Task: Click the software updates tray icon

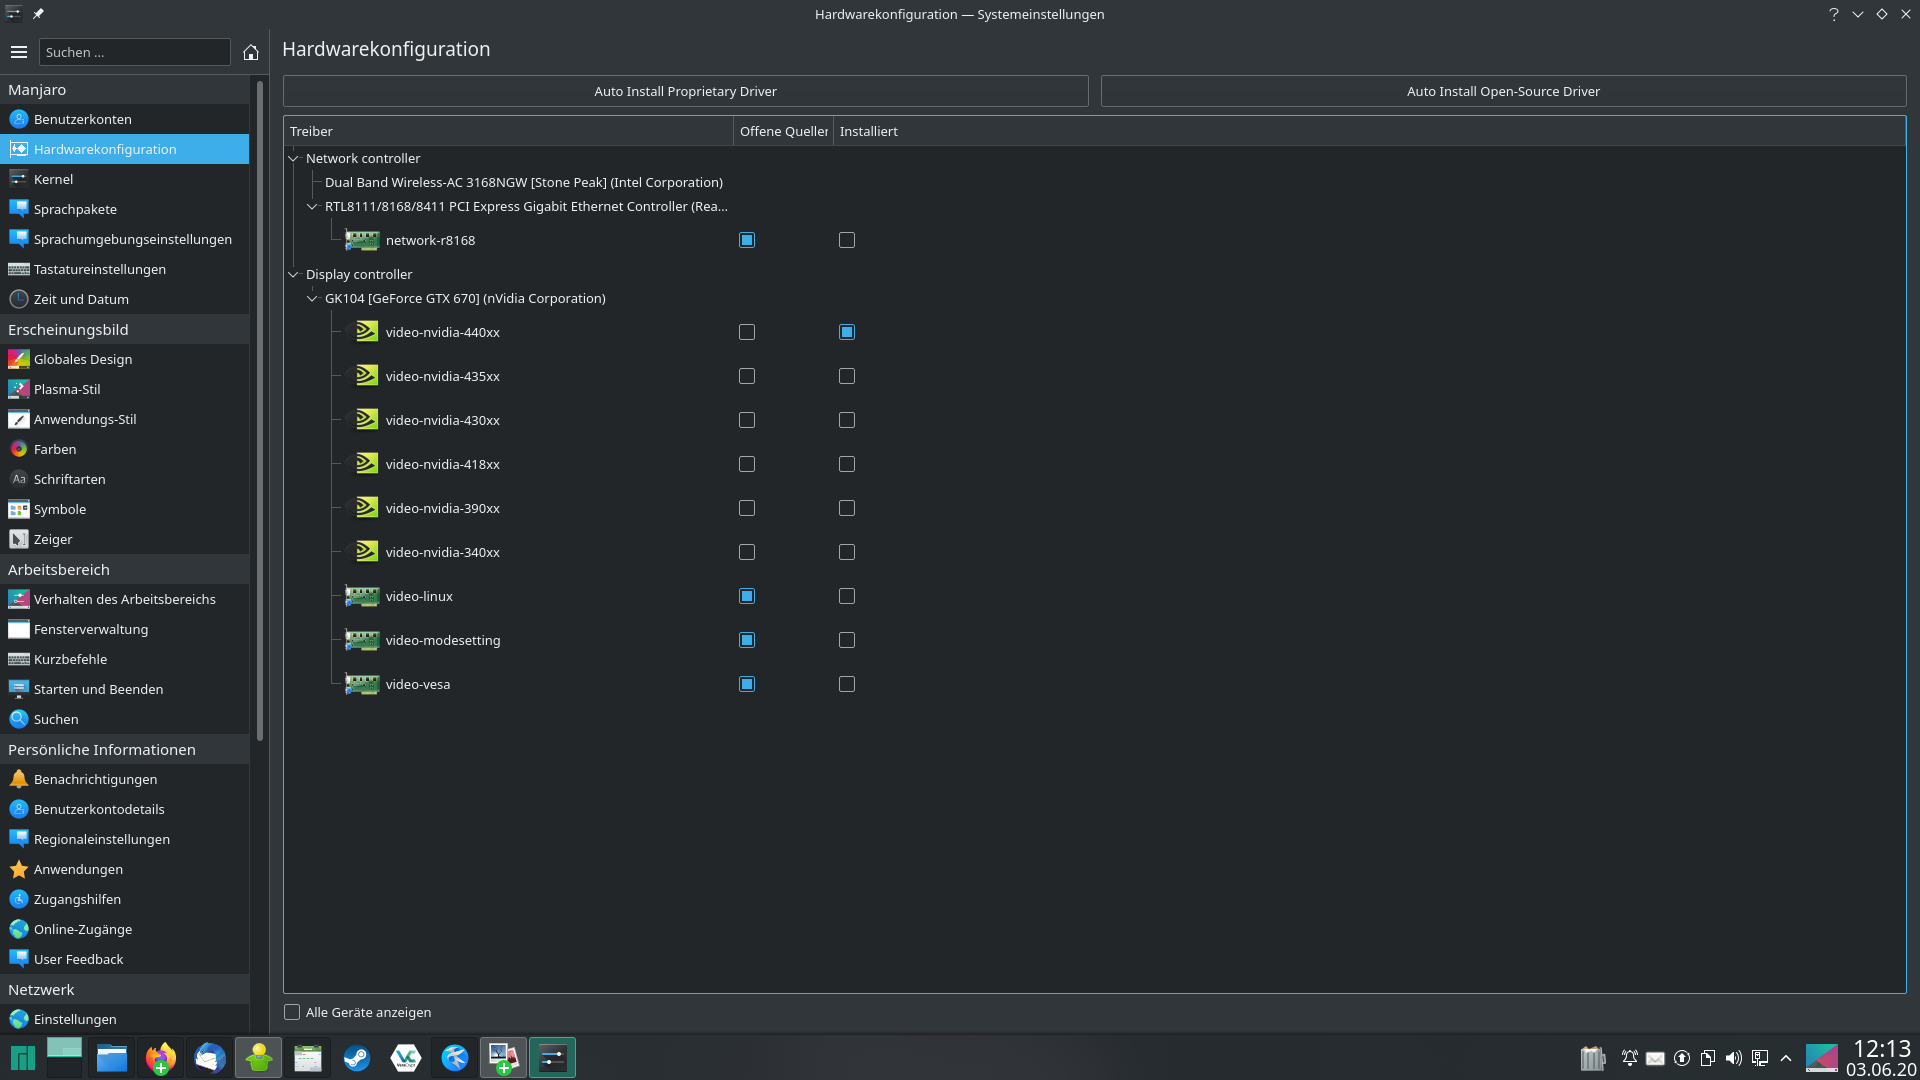Action: pos(1682,1058)
